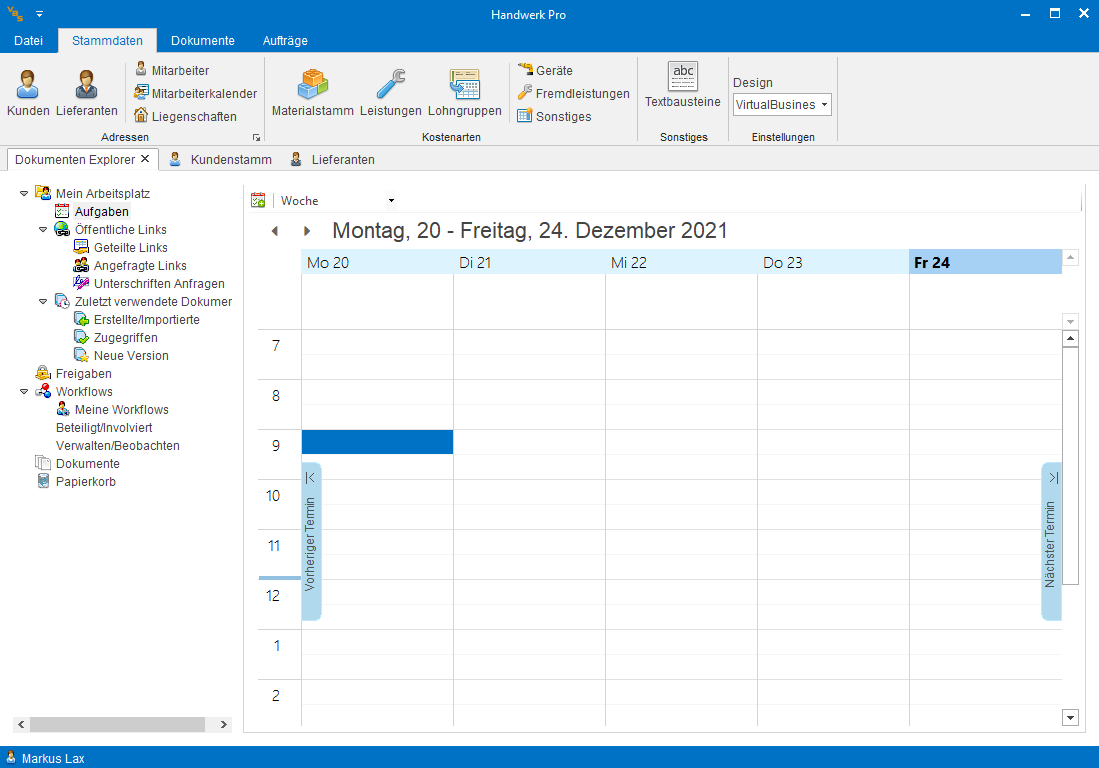Select Verwalten/Beobachten tree item
The height and width of the screenshot is (768, 1099).
pos(118,446)
